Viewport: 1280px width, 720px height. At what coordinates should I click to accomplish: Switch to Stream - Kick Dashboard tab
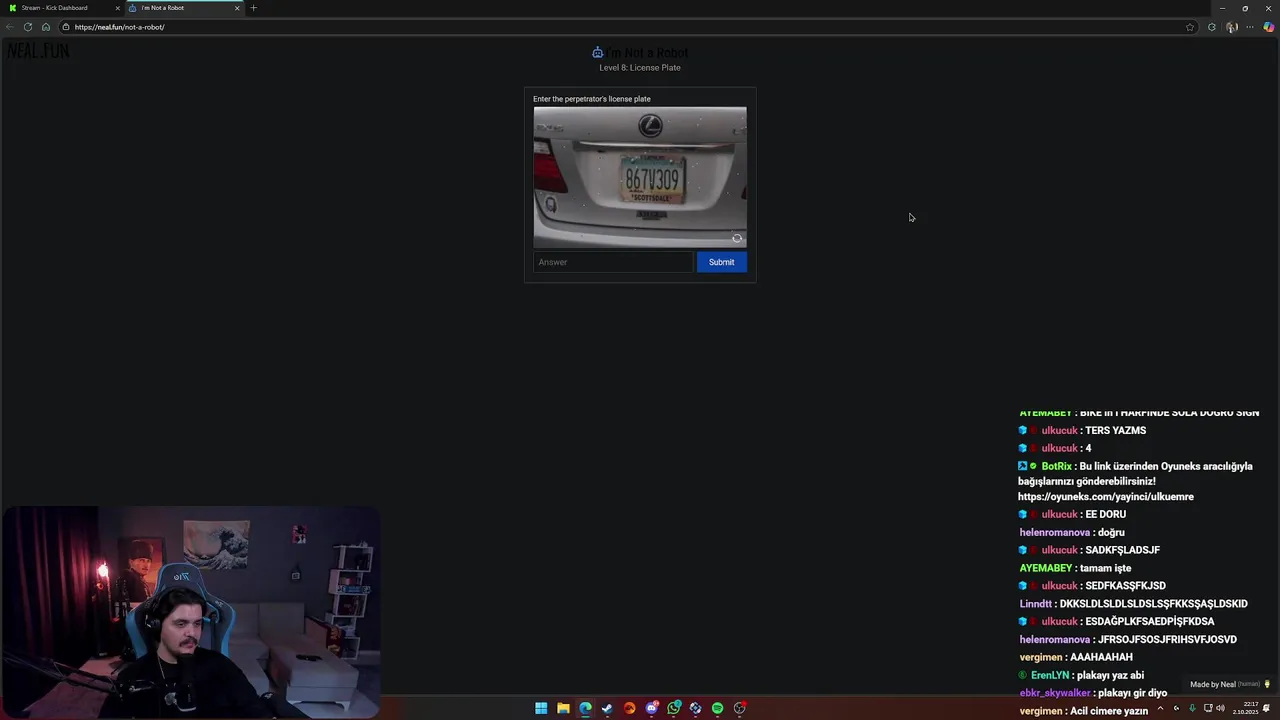[x=60, y=8]
